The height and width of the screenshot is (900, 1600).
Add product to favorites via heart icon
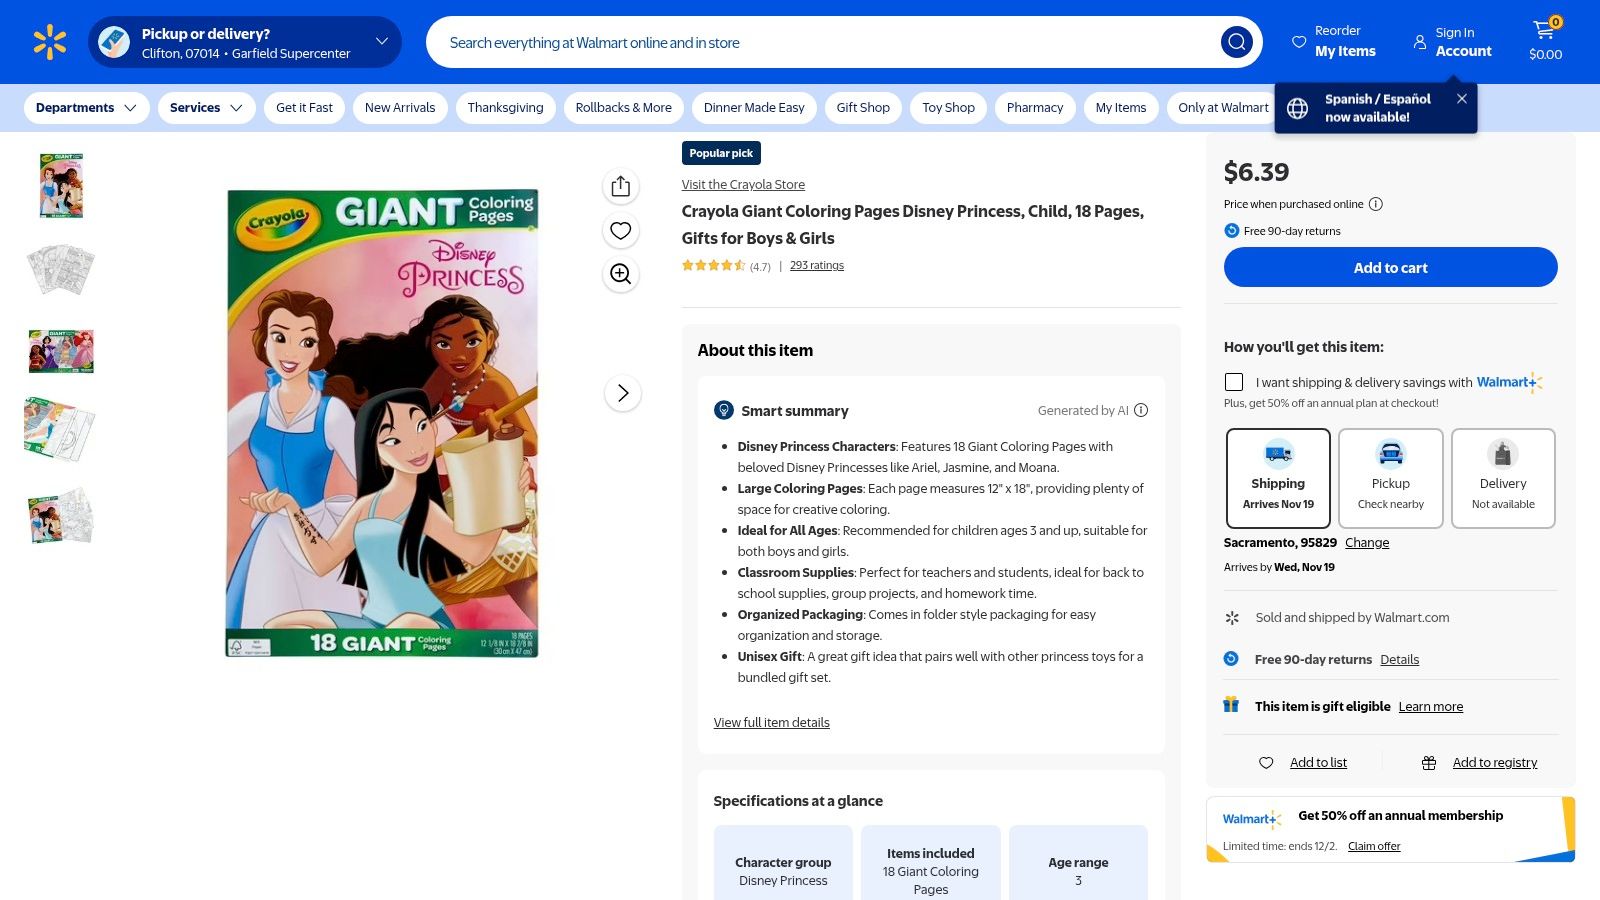coord(620,230)
